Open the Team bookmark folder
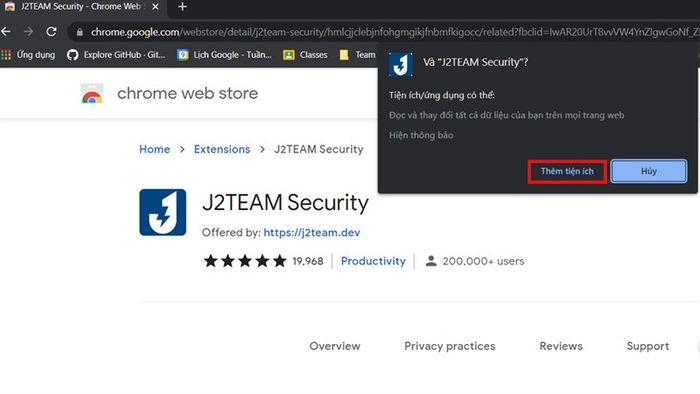This screenshot has height=394, width=700. click(358, 55)
